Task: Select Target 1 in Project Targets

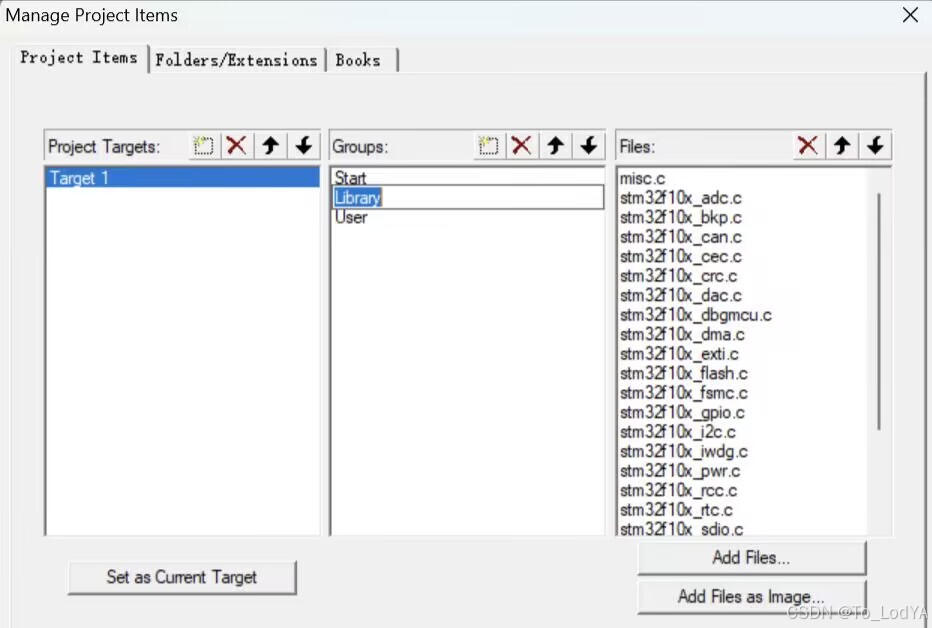Action: pos(182,178)
